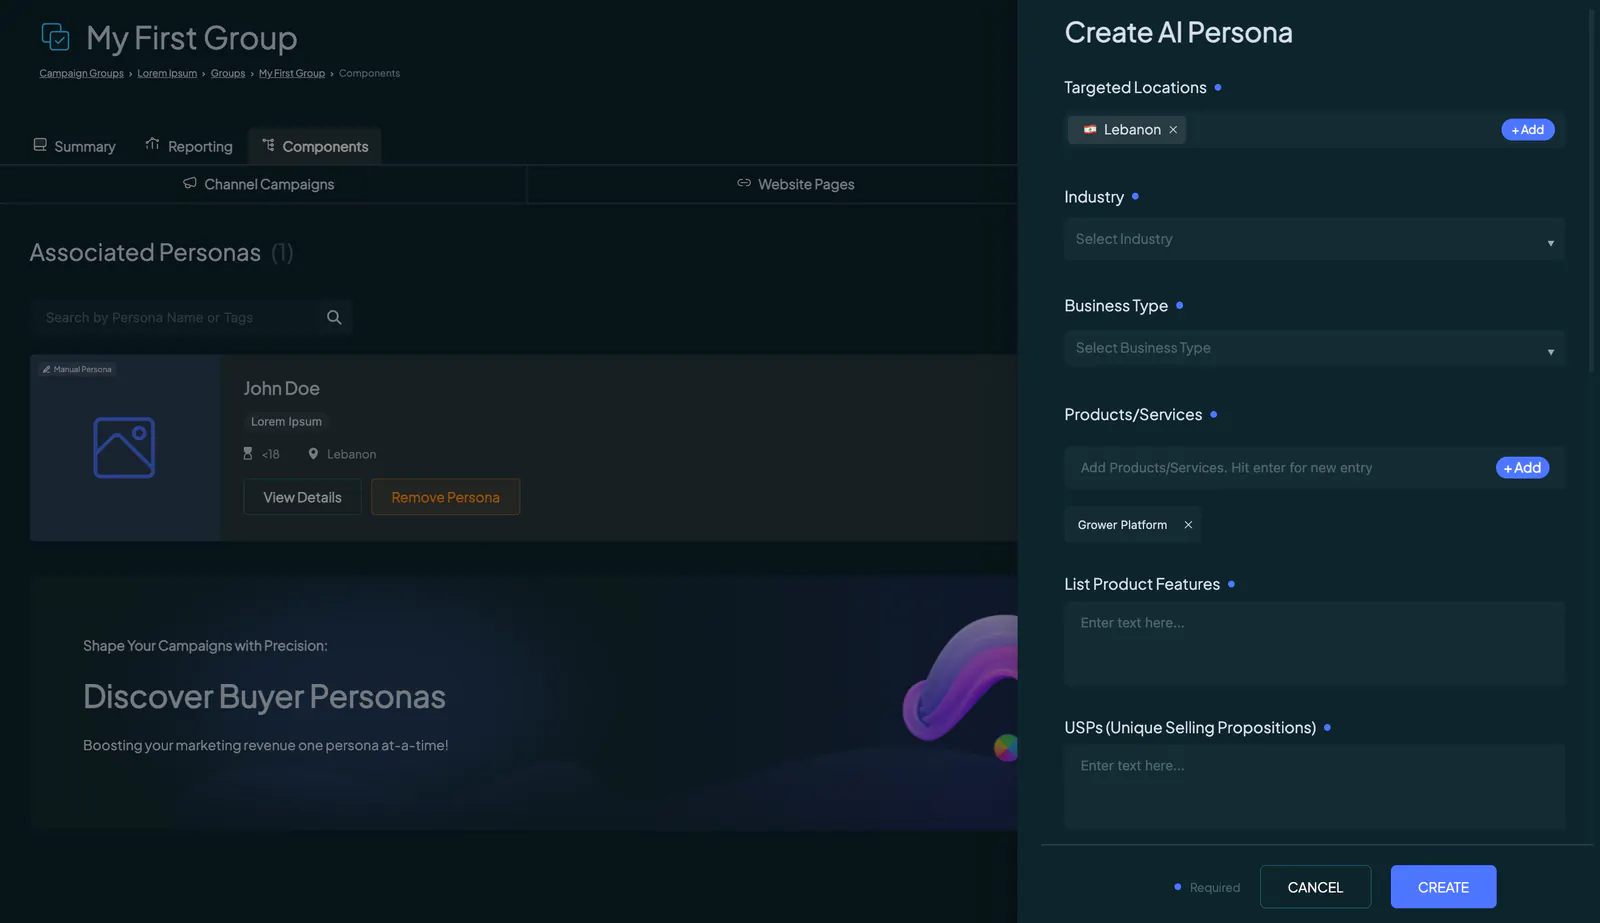Switch to the Reporting tab
This screenshot has width=1600, height=923.
coord(189,146)
